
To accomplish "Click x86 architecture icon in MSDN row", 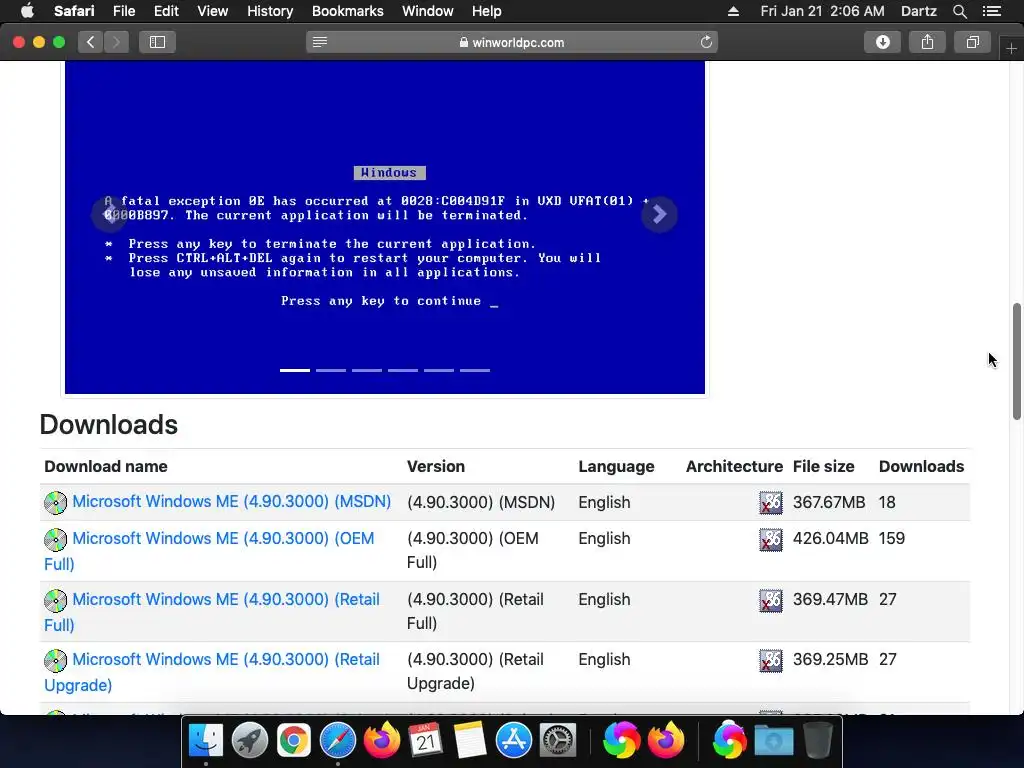I will coord(771,503).
